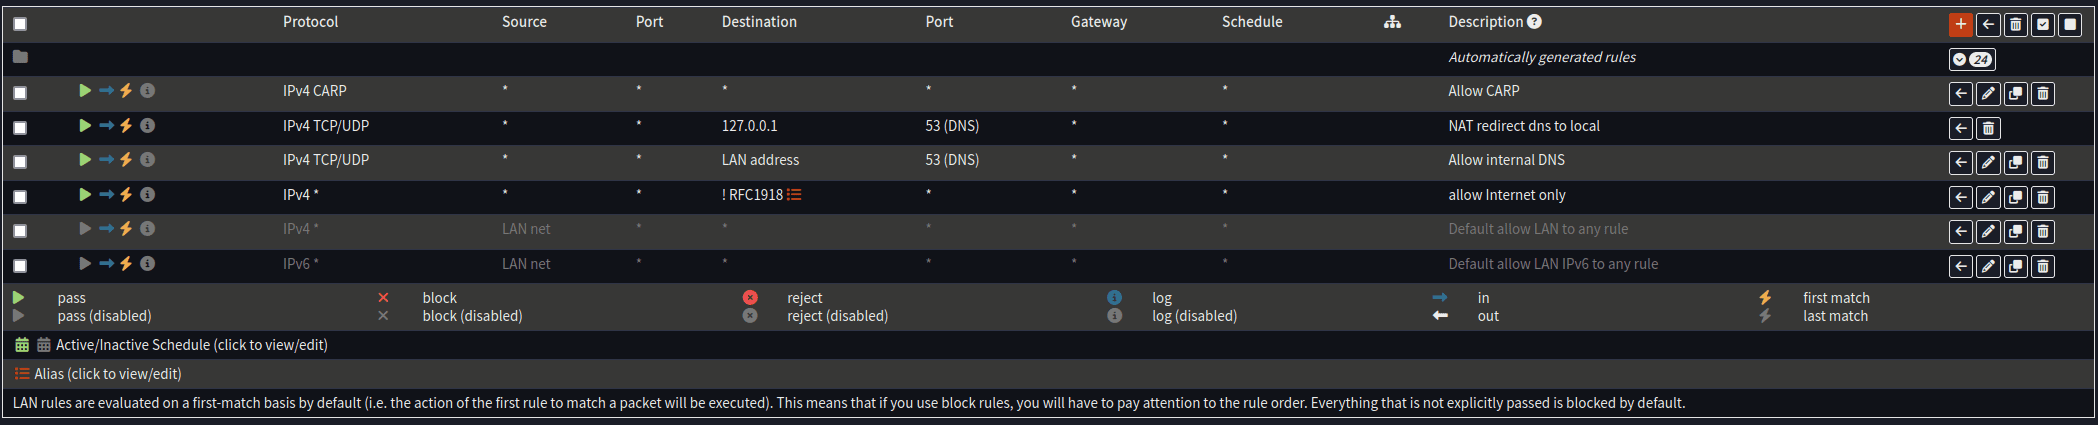
Task: Toggle the pass icon on IPv4 CARP rule
Action: 85,91
